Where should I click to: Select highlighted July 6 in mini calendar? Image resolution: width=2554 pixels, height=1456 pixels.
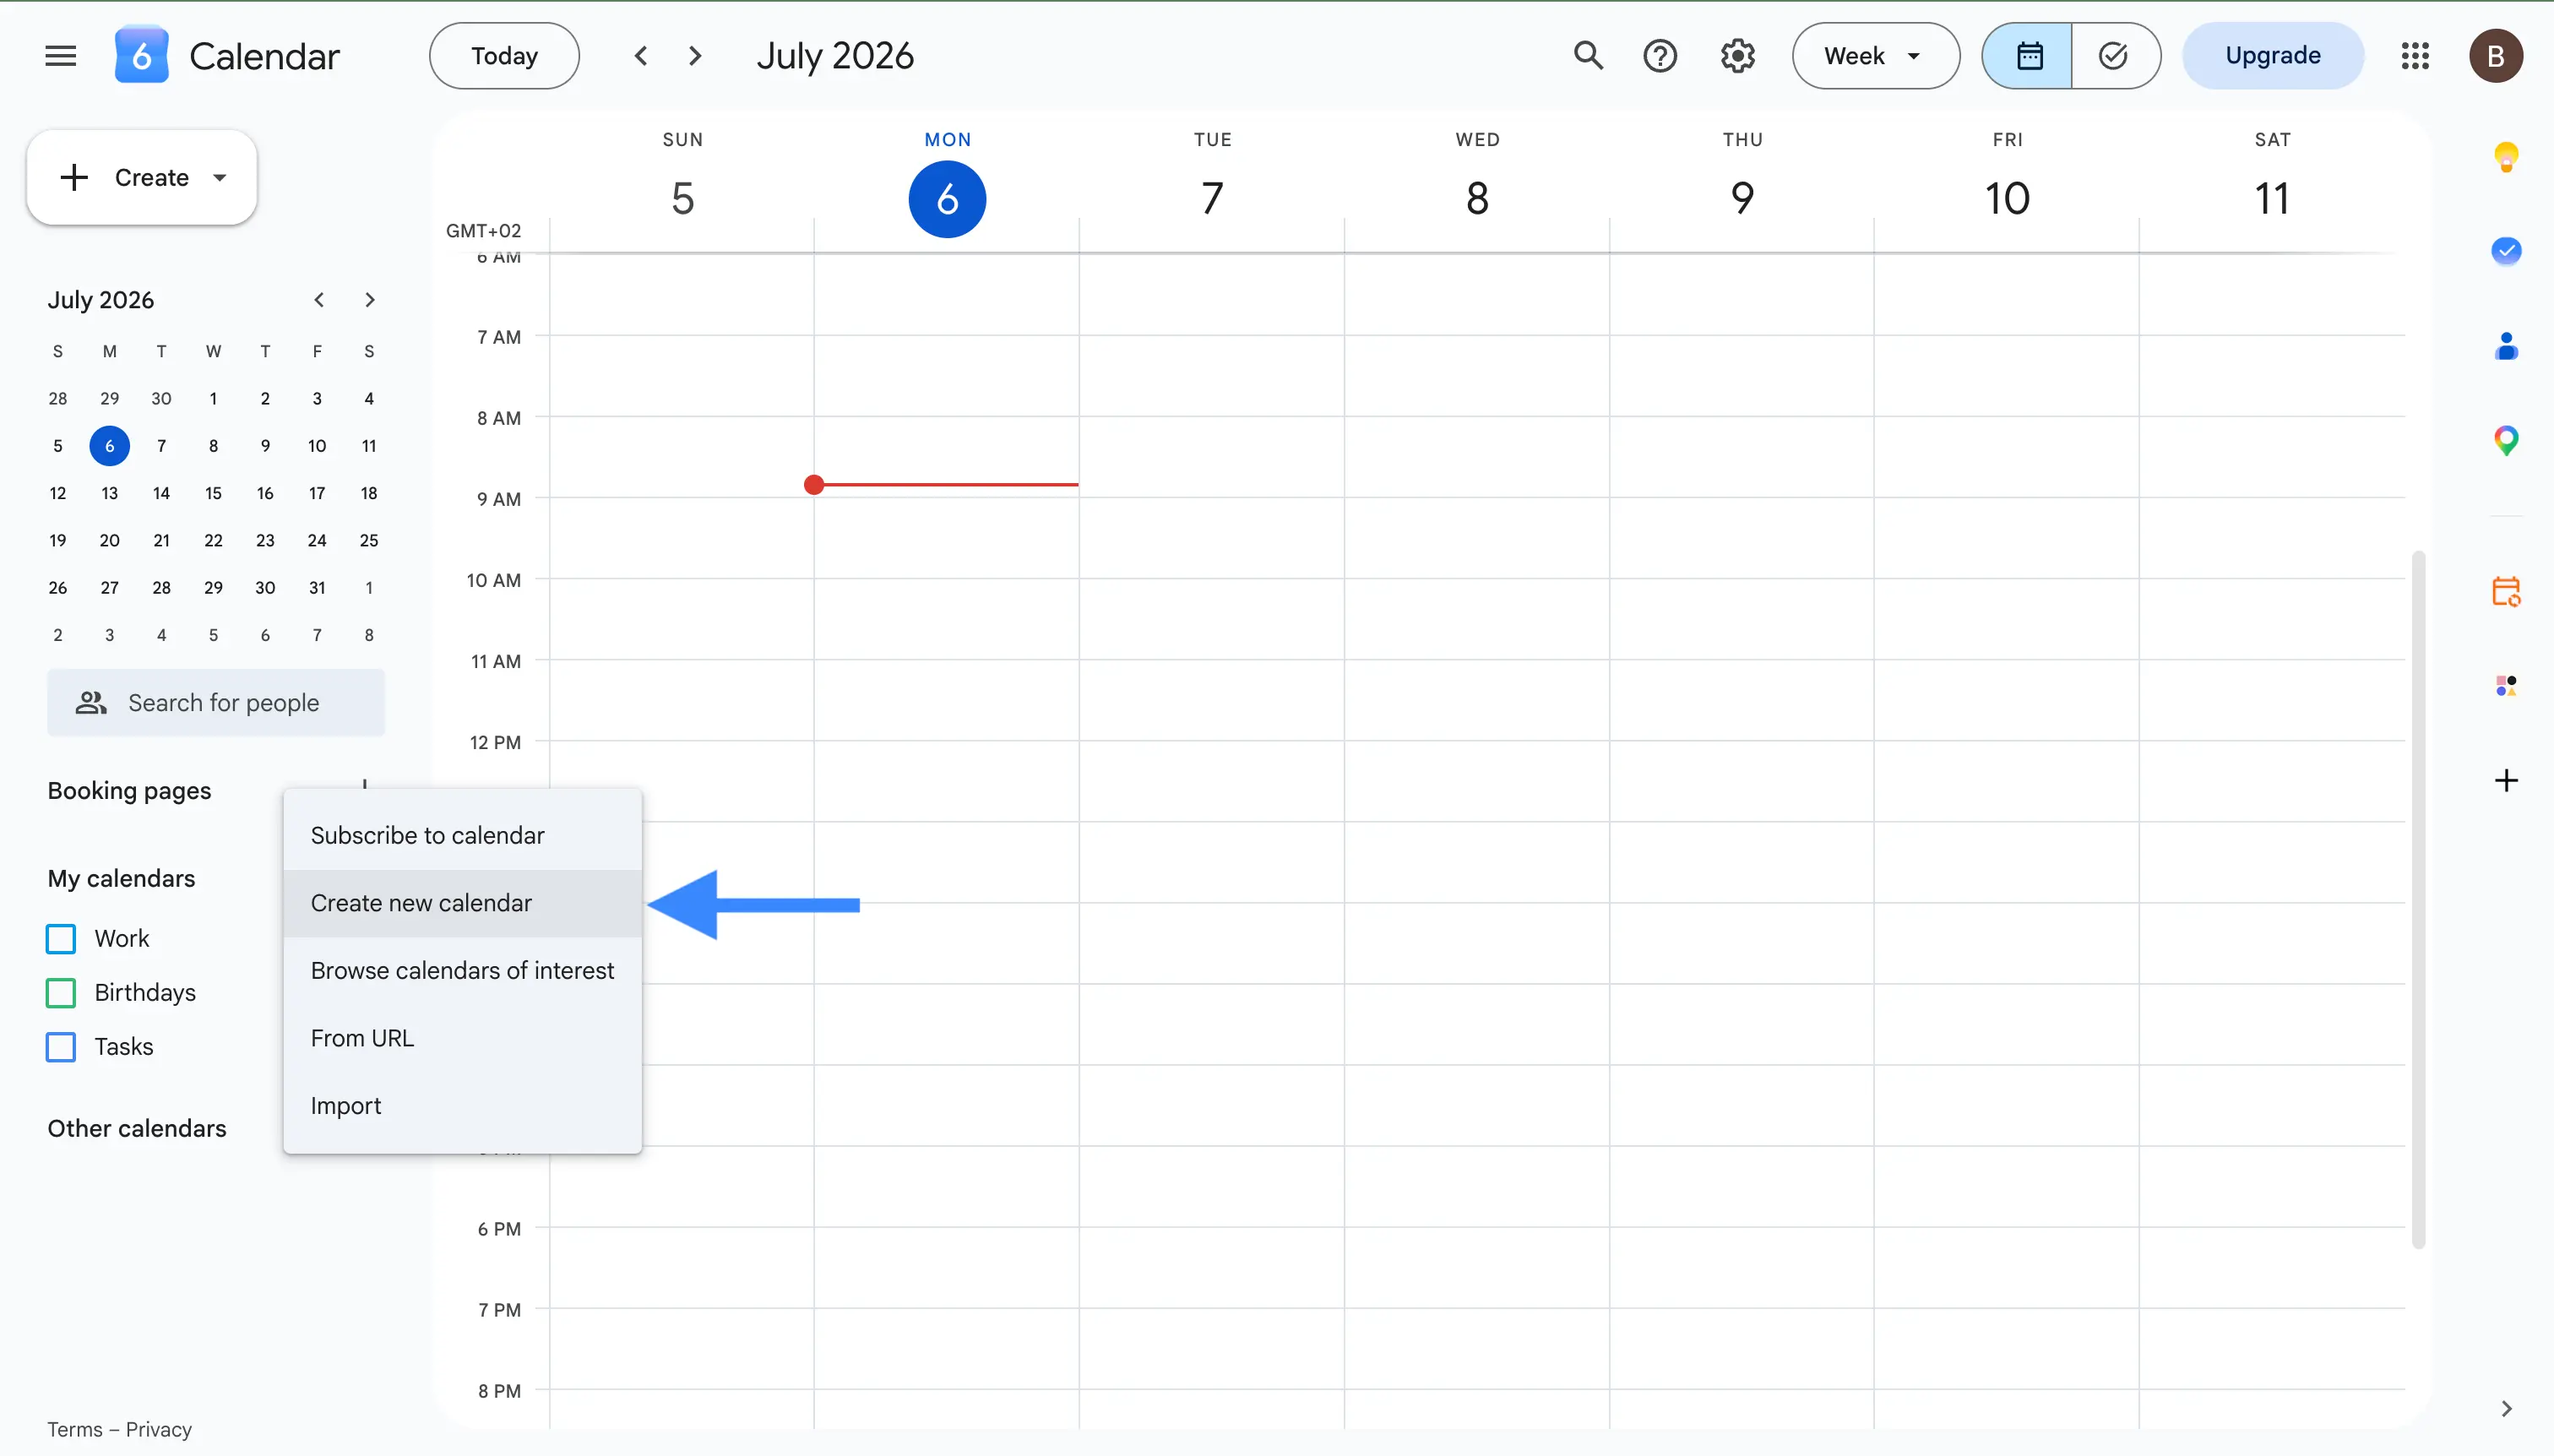coord(109,446)
